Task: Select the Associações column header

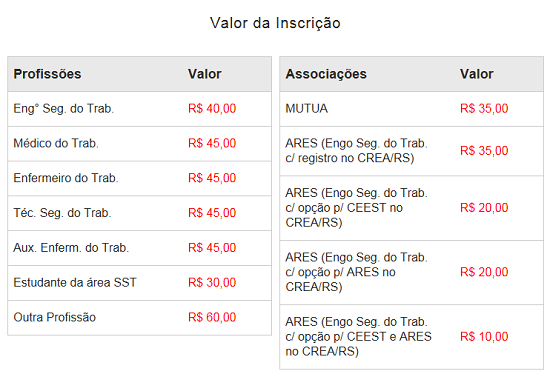Action: (x=326, y=74)
